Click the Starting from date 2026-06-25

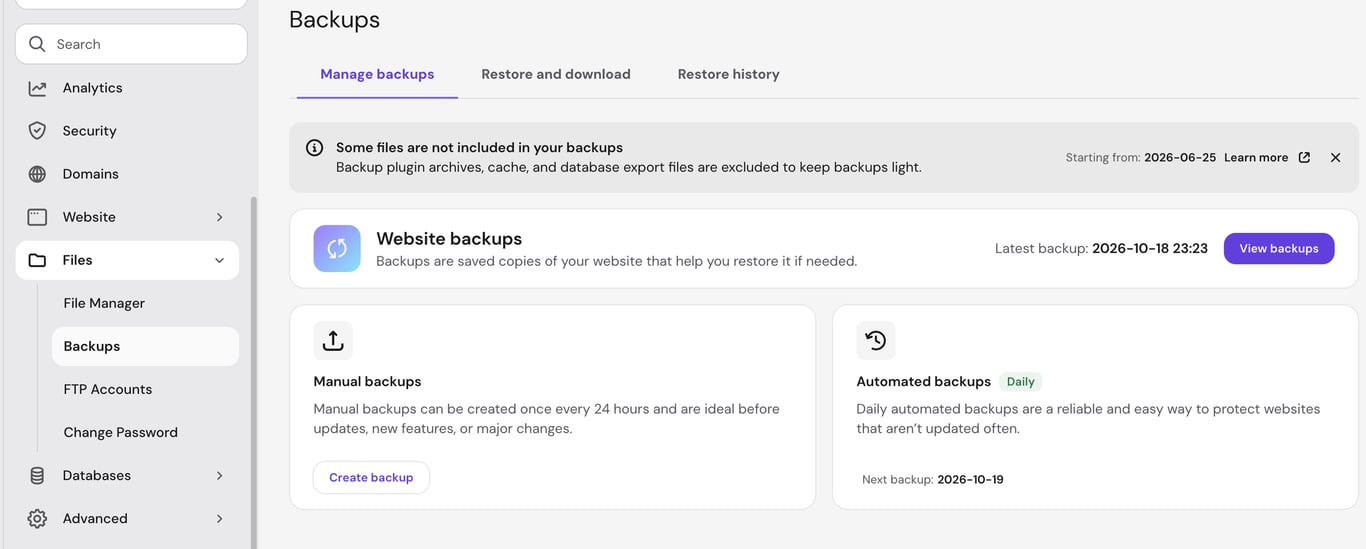click(1180, 158)
